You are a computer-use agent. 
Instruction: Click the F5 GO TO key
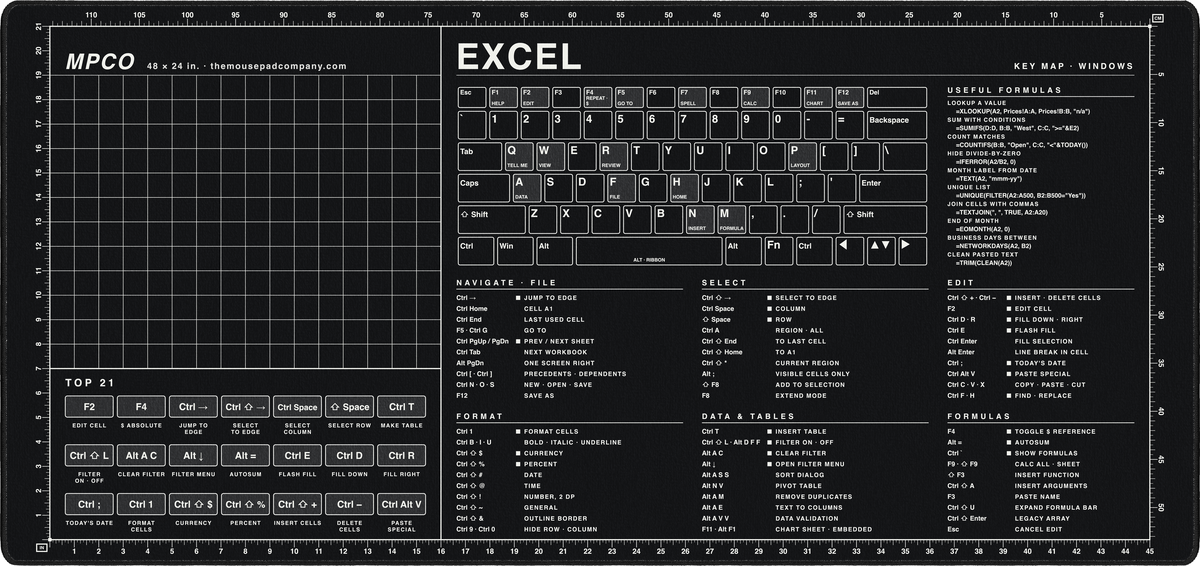click(628, 97)
